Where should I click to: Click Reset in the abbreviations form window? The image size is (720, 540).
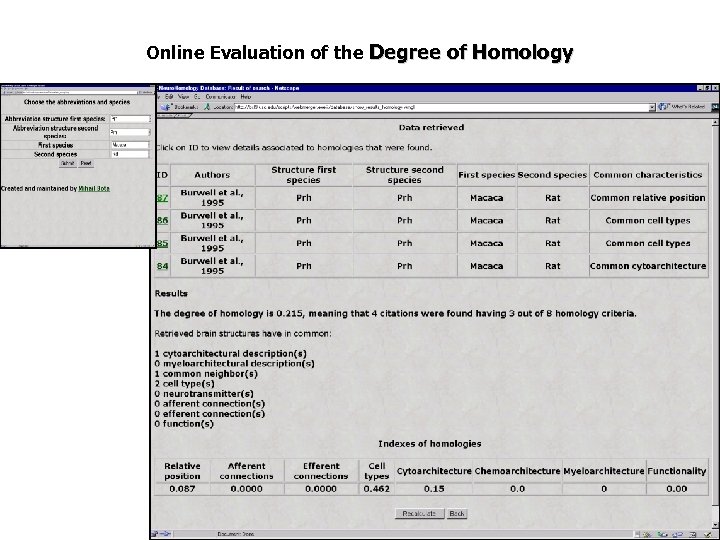coord(86,163)
